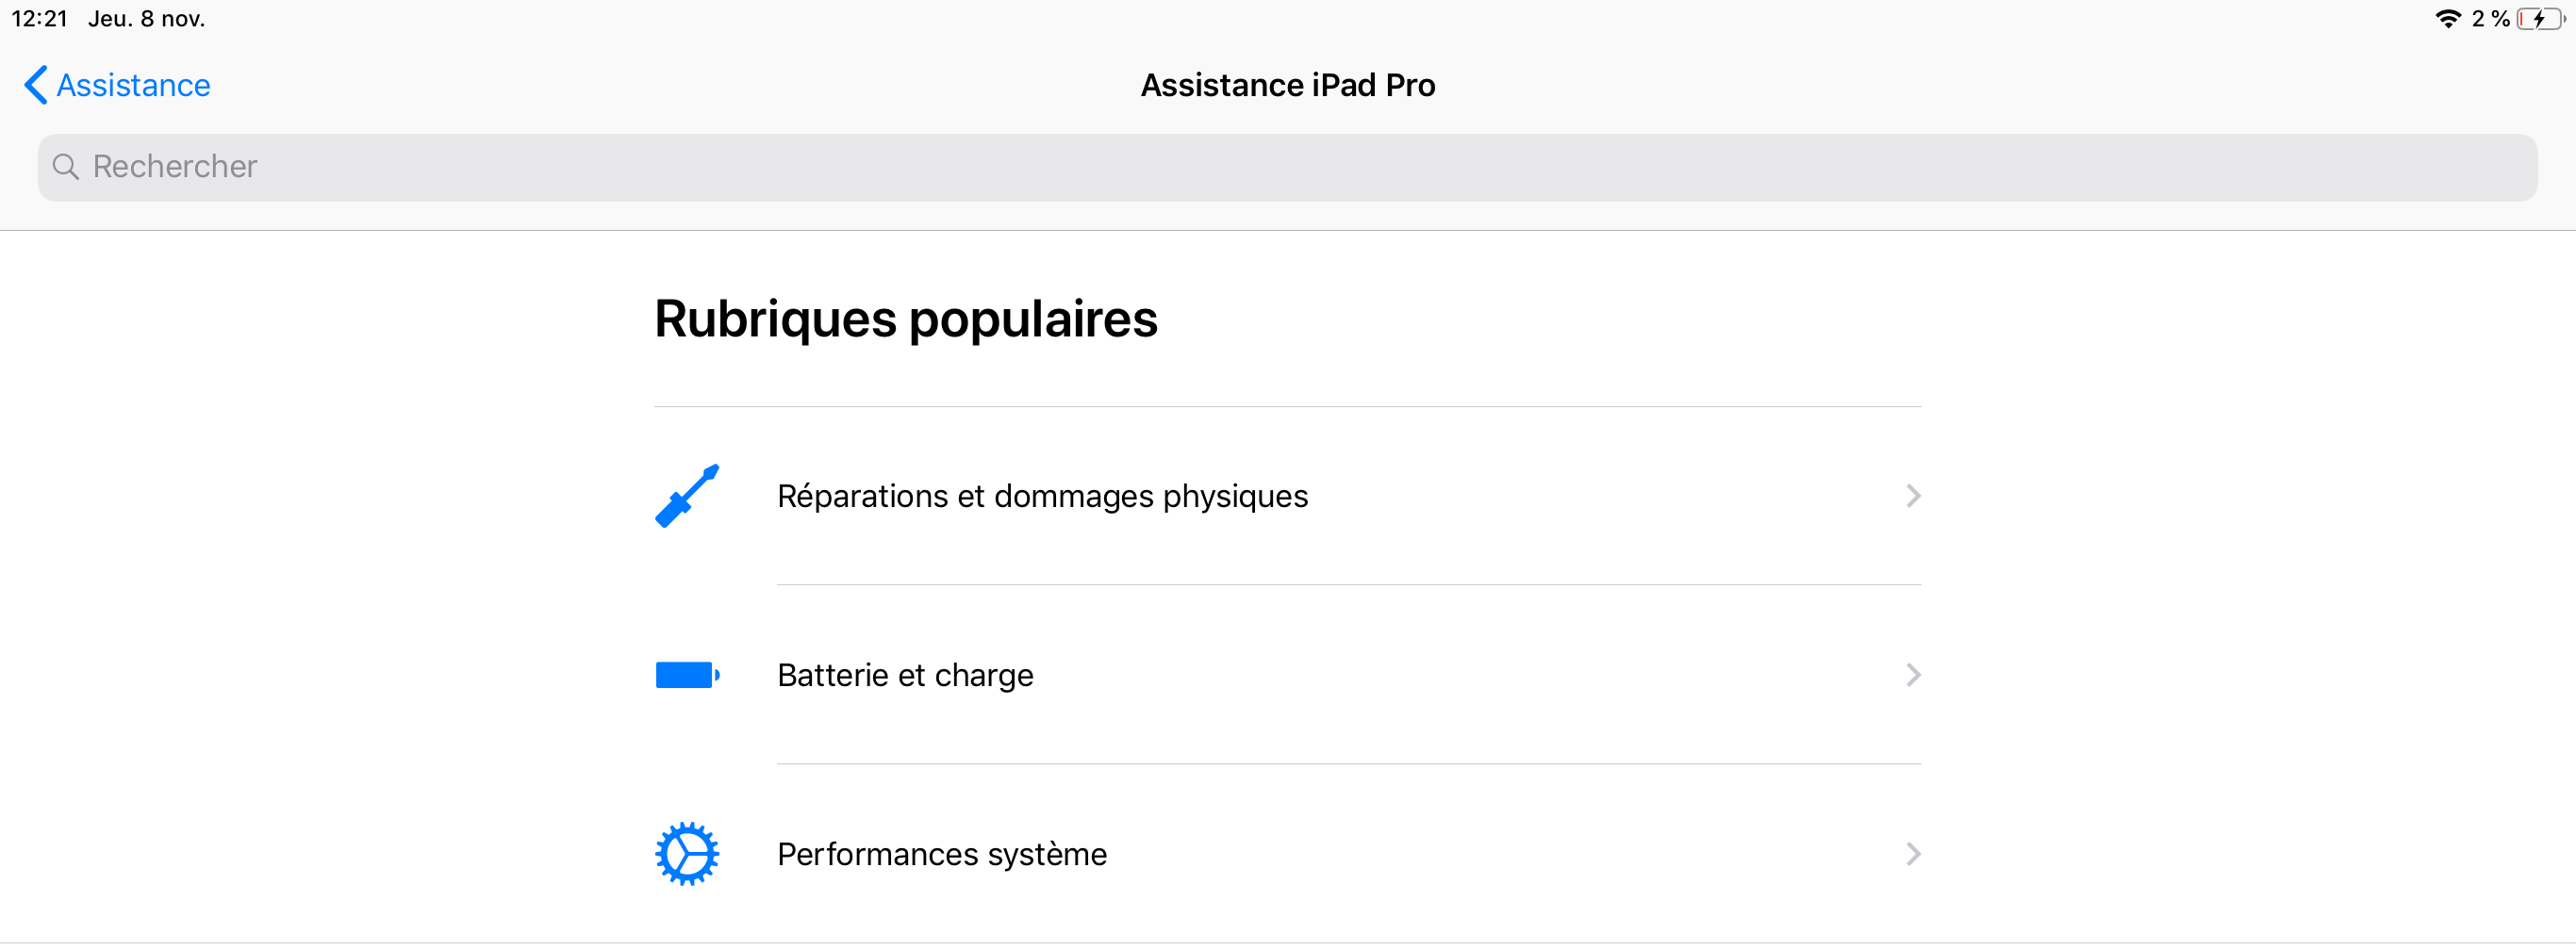Expand the Réparations row chevron
2576x950 pixels.
pos(1912,496)
